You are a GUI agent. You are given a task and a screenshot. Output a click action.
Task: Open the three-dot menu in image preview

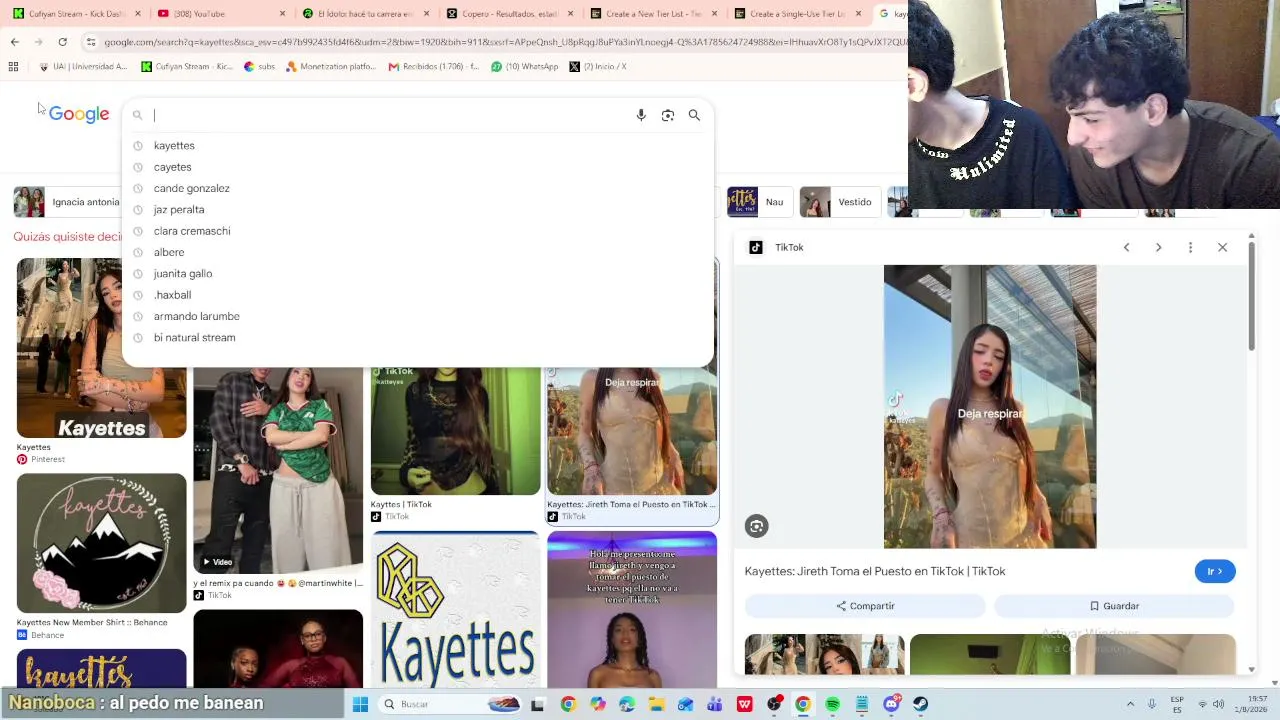click(x=1190, y=247)
